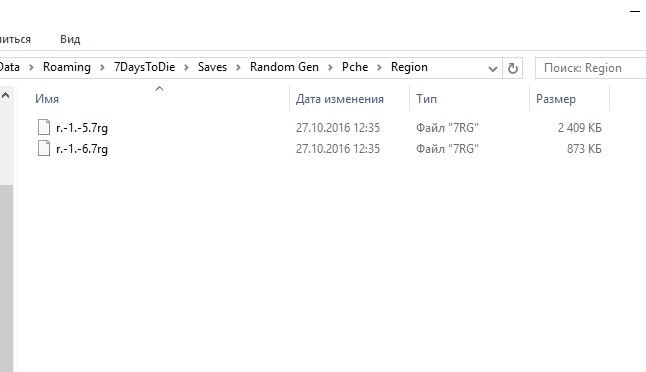Open the Вид ribbon tab
646x372 pixels.
point(70,39)
